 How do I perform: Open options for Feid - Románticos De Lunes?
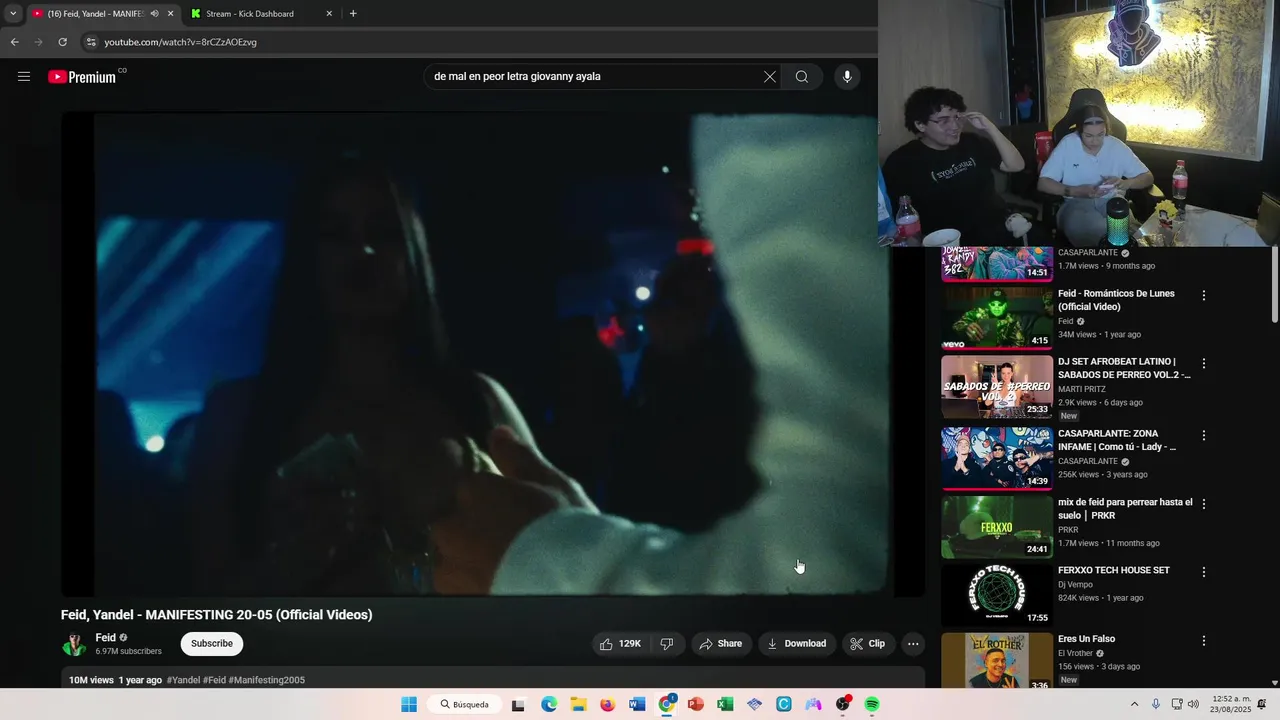(x=1204, y=295)
